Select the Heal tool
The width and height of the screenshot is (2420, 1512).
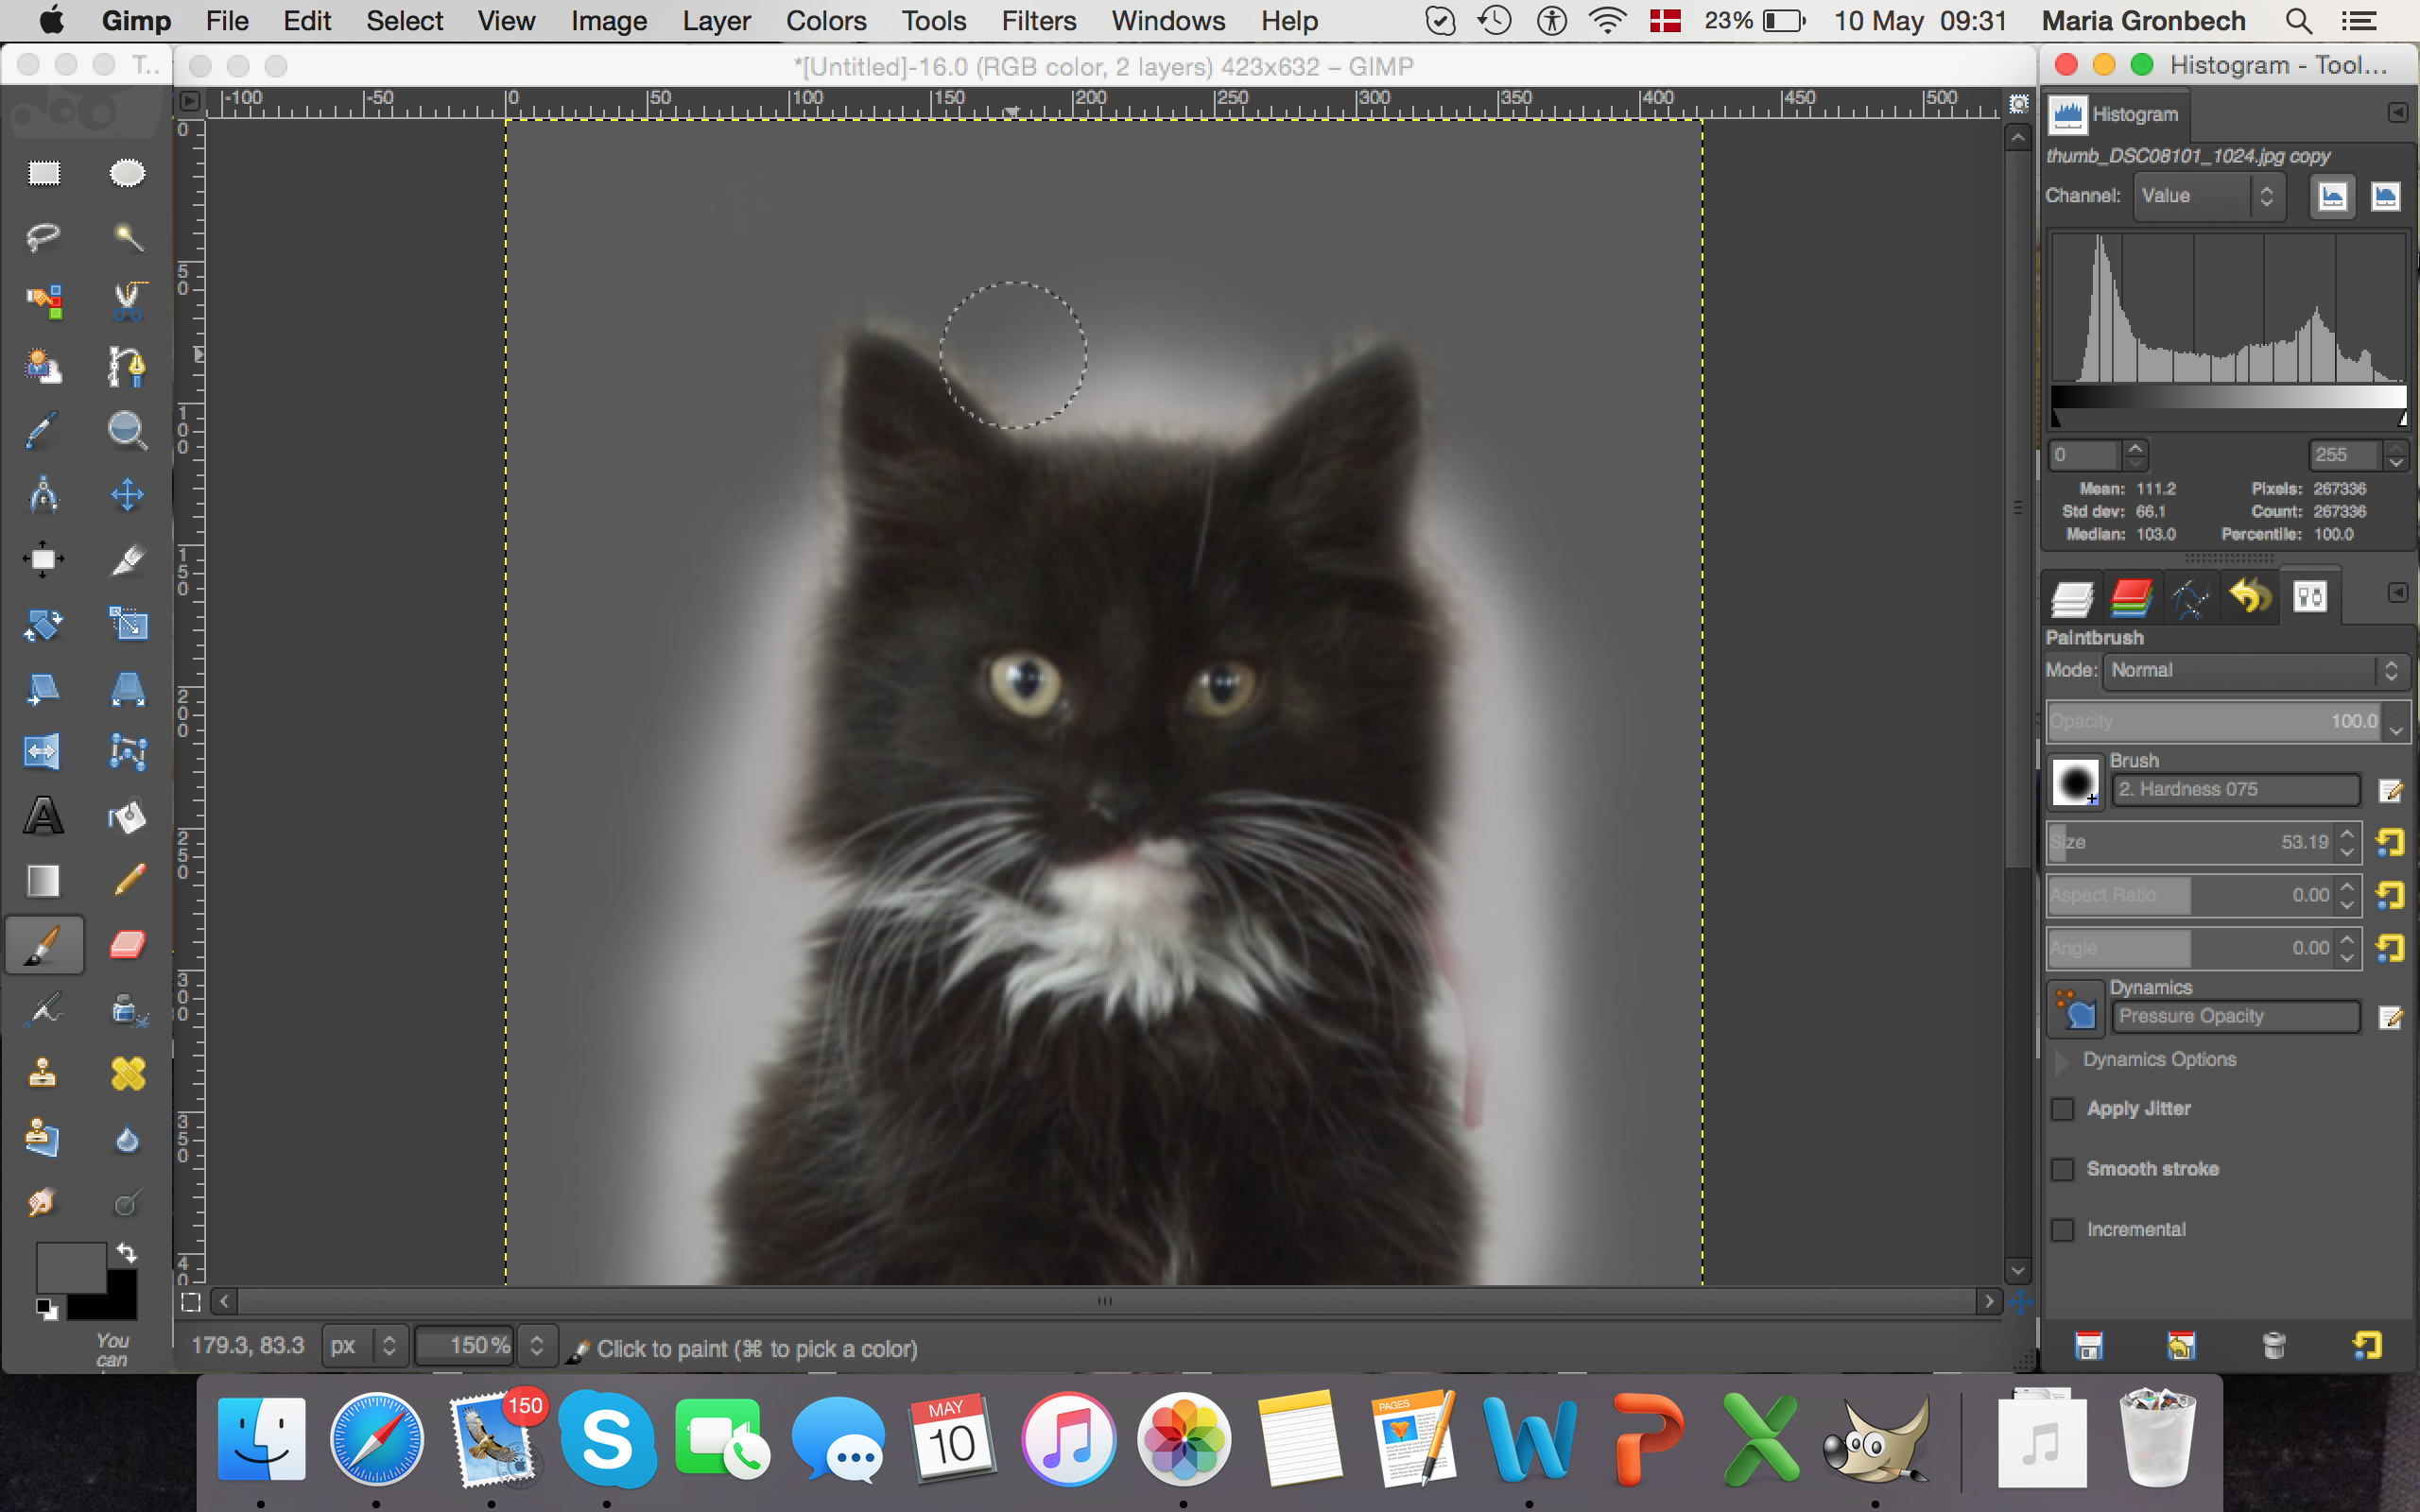[127, 1074]
